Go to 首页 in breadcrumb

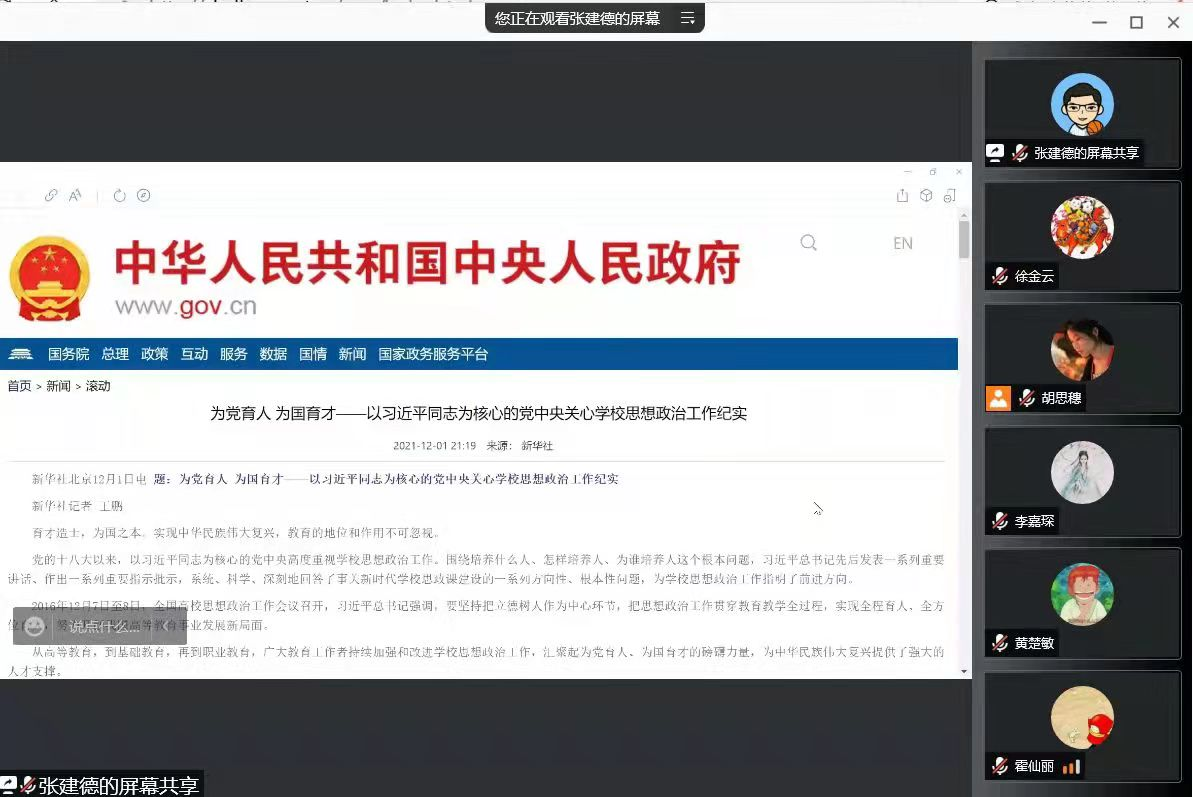point(19,386)
